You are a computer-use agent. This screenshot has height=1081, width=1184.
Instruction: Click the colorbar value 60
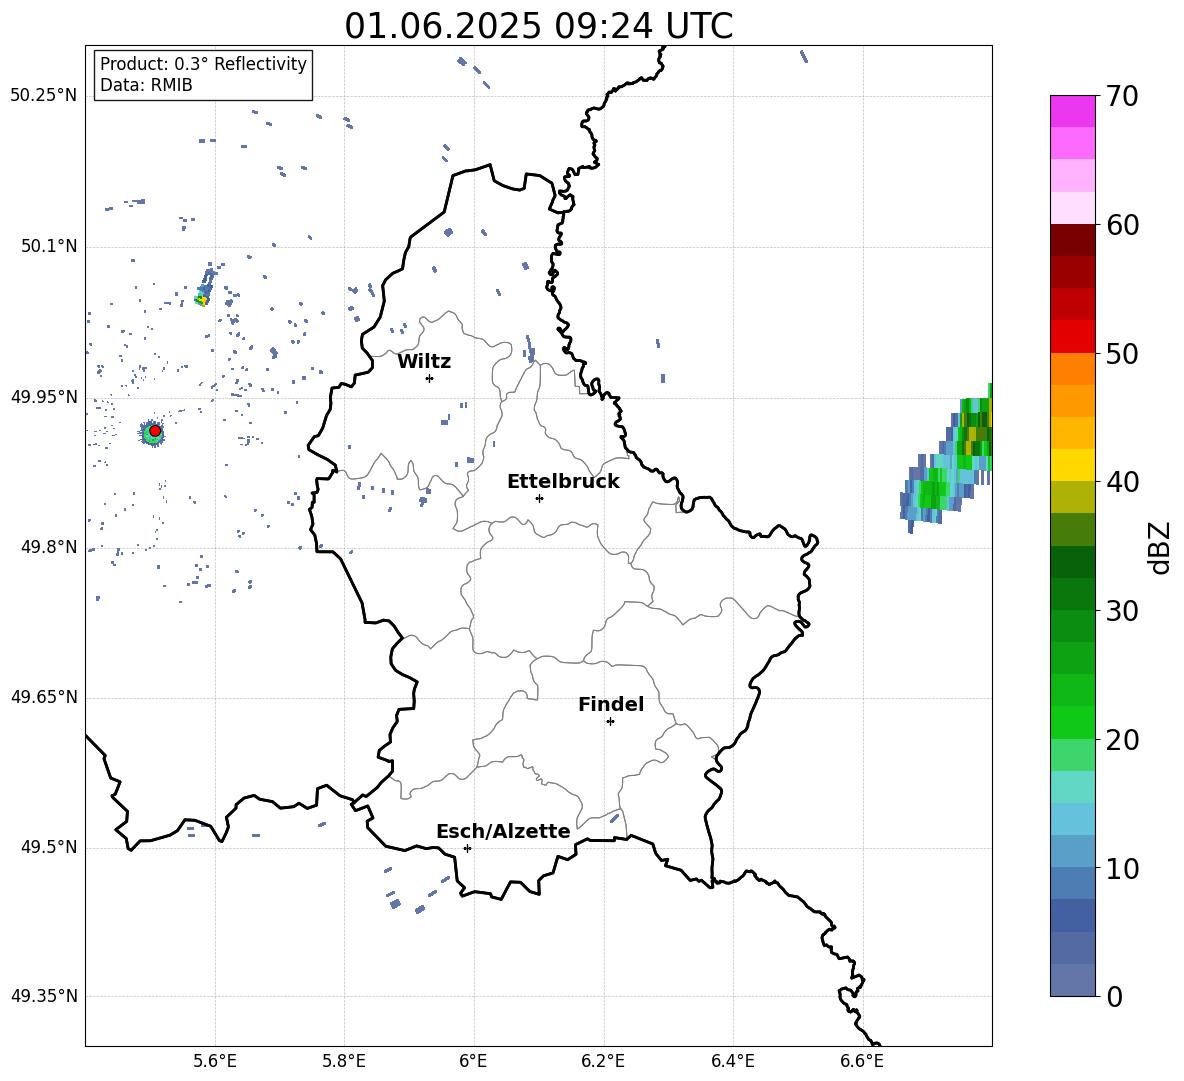[x=1122, y=225]
